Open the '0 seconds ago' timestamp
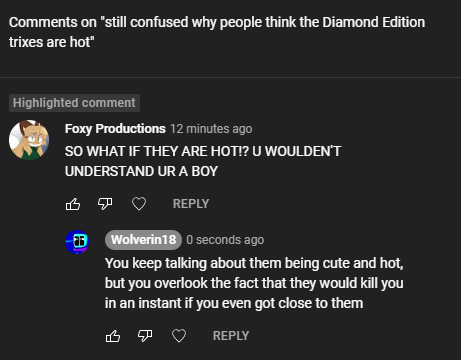Image resolution: width=461 pixels, height=360 pixels. [225, 240]
